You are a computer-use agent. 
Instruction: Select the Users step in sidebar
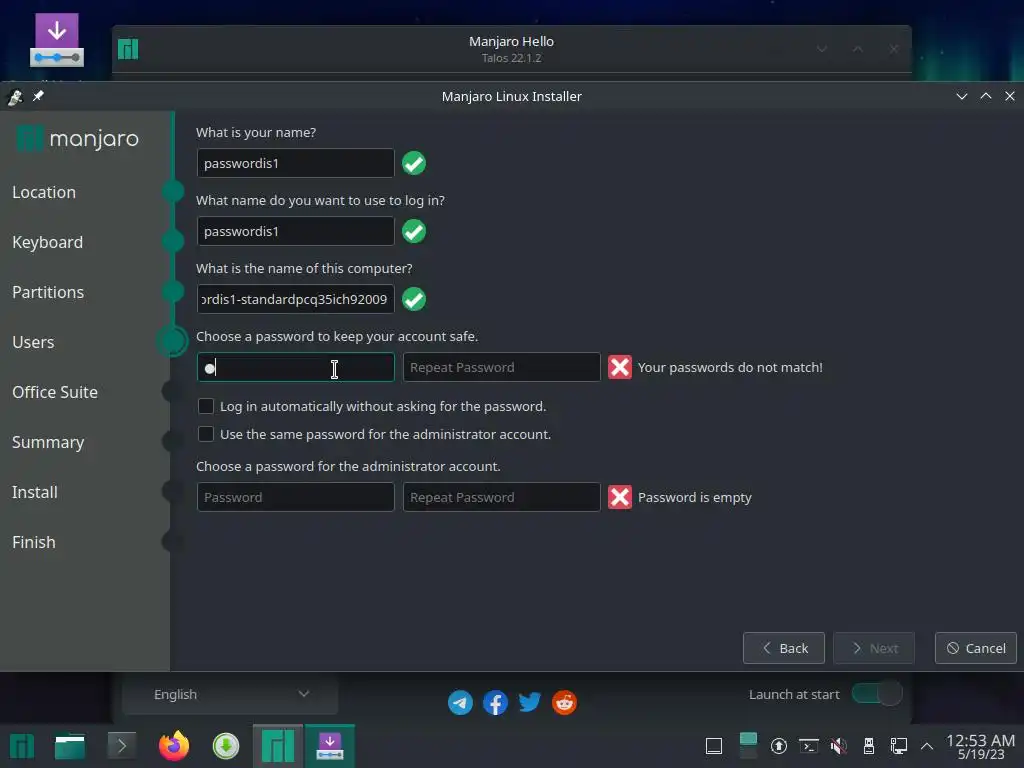[x=33, y=342]
